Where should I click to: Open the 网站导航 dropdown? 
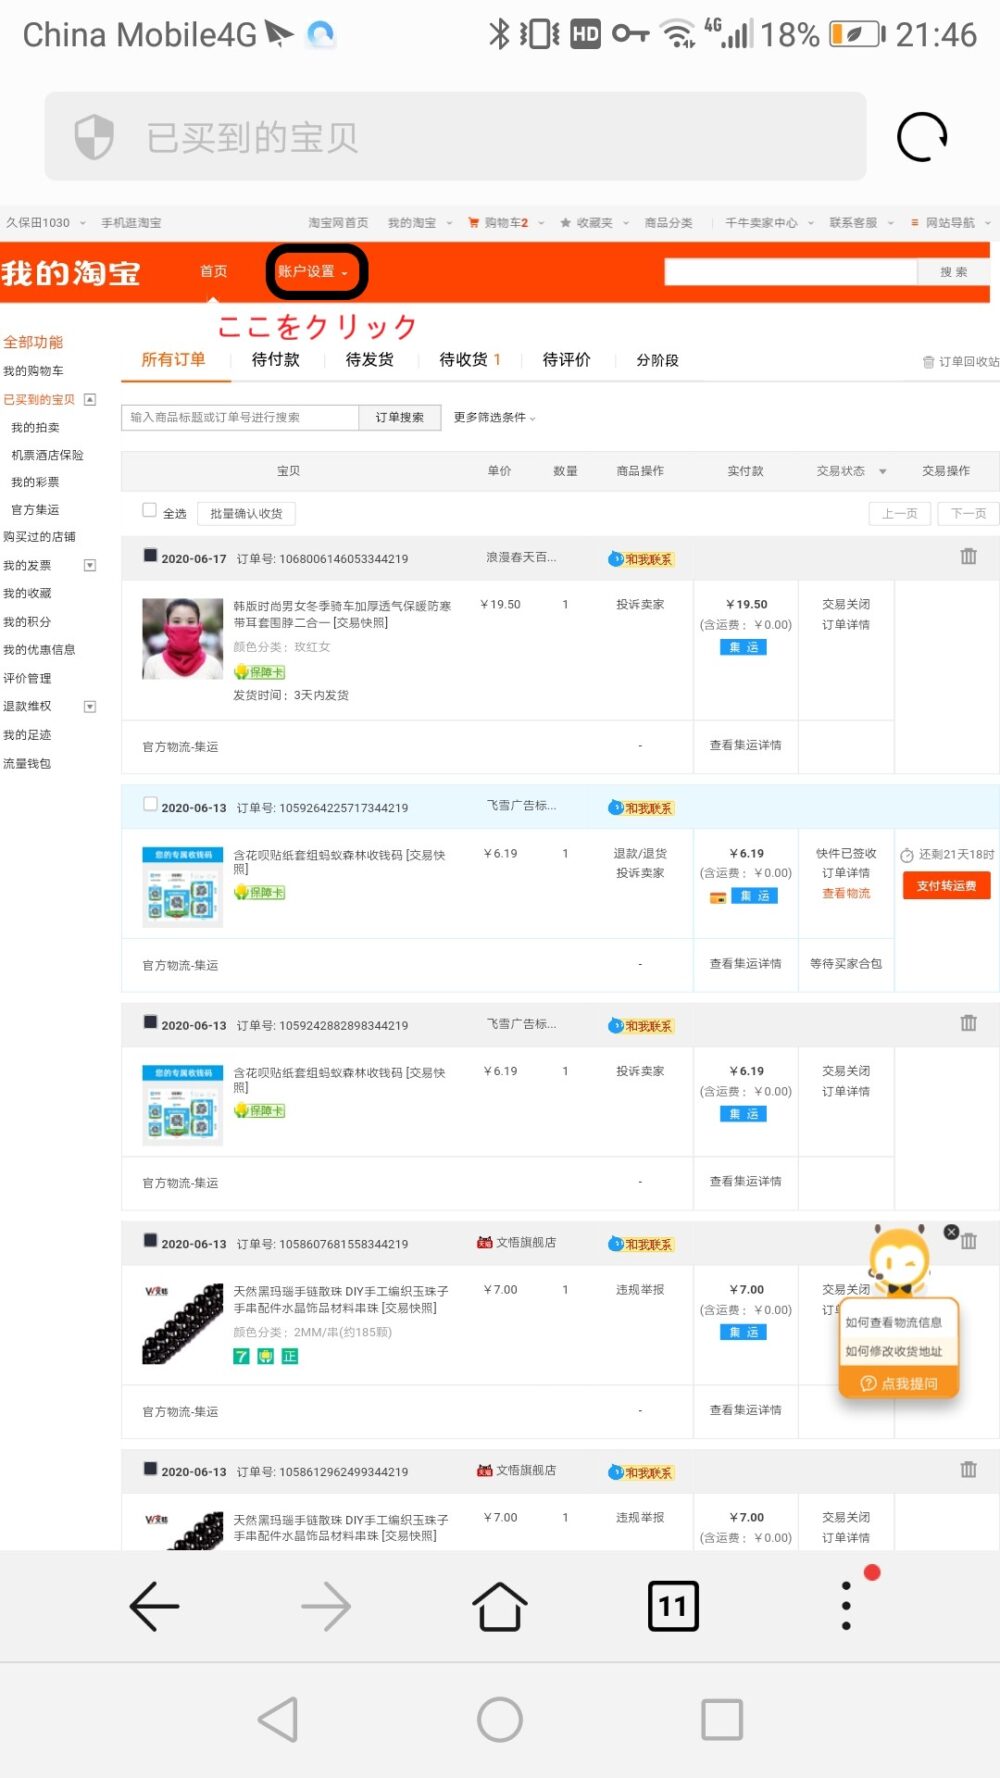(x=950, y=222)
